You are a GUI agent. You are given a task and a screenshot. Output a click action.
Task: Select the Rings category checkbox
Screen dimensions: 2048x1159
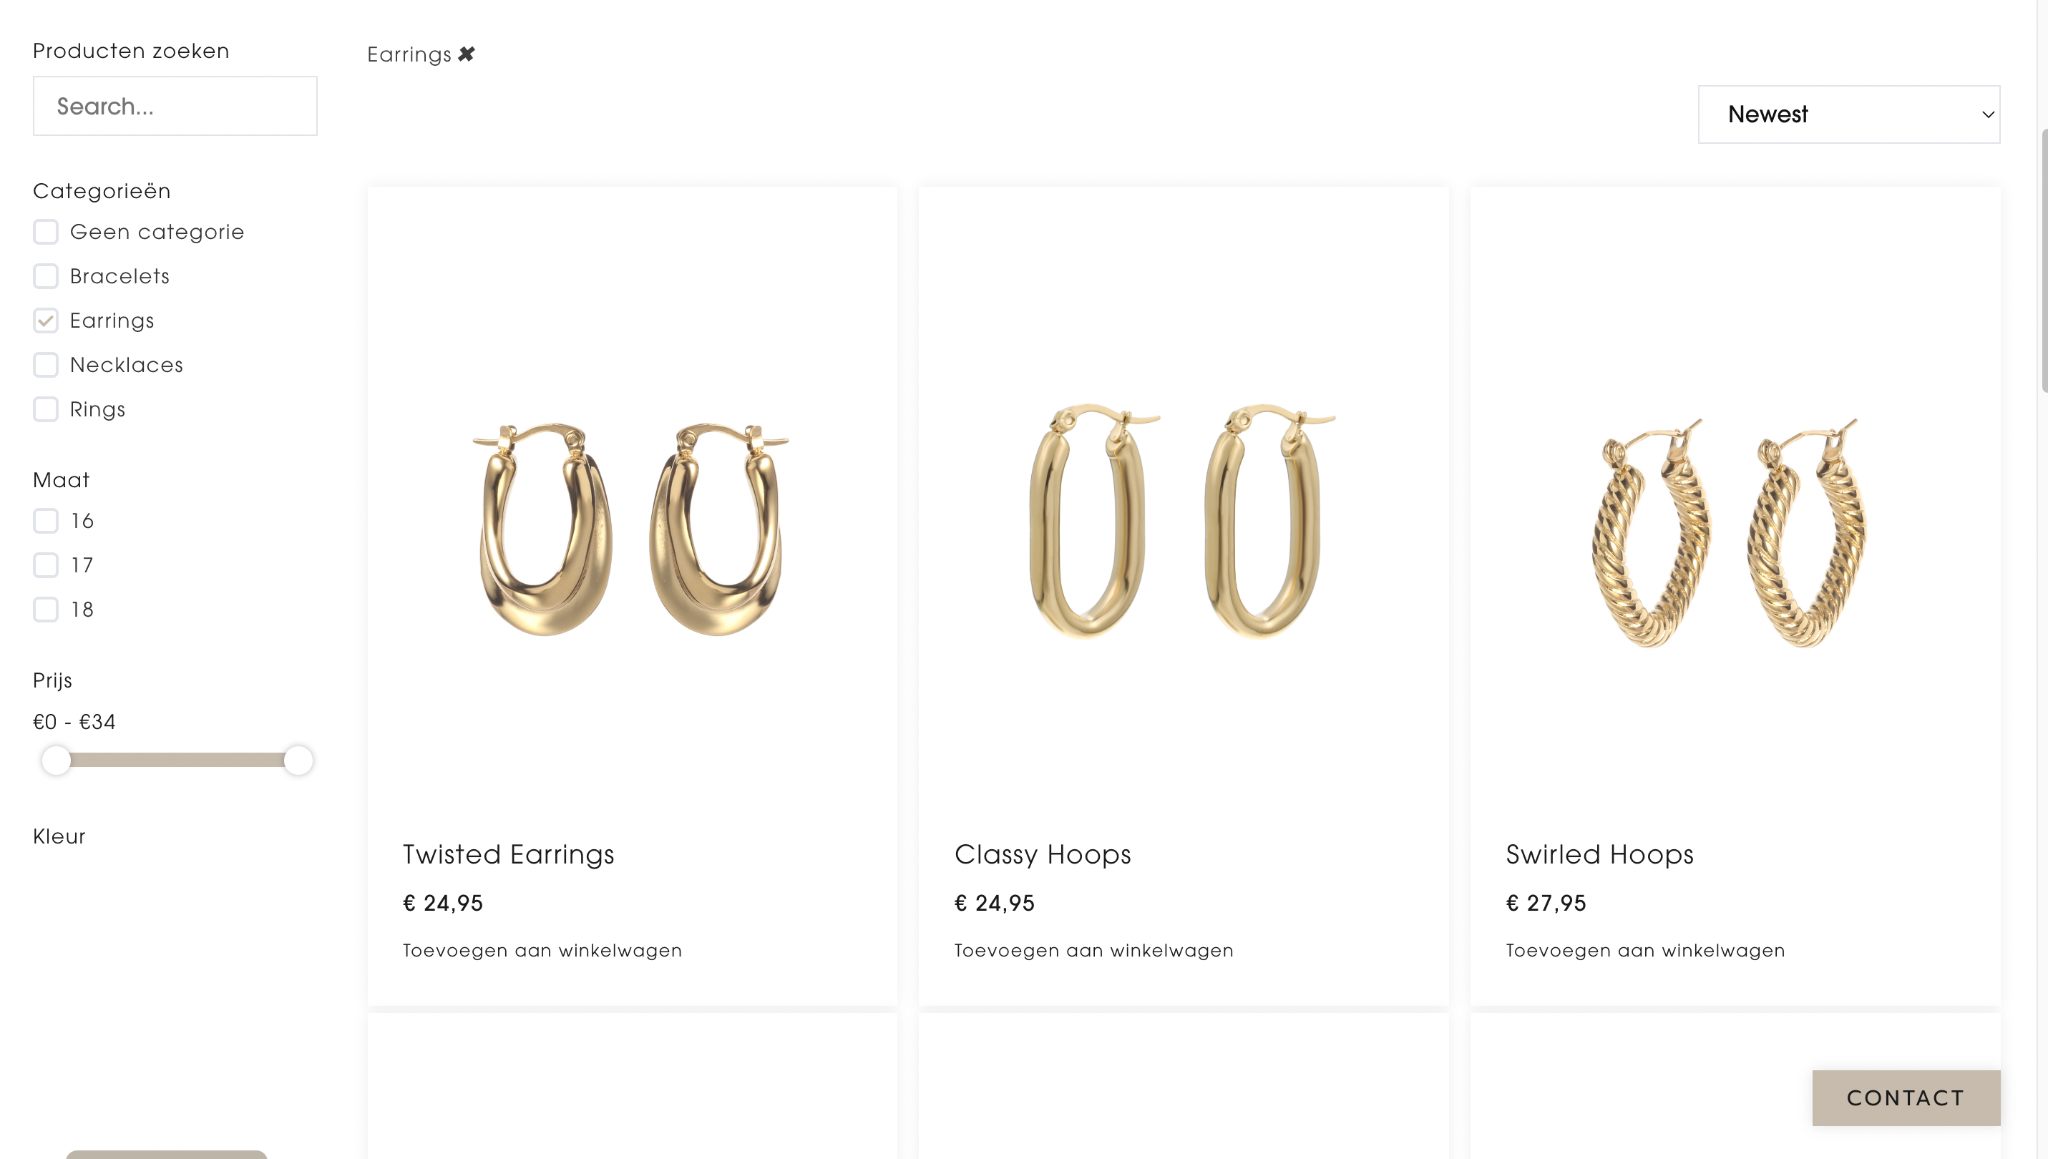[46, 409]
